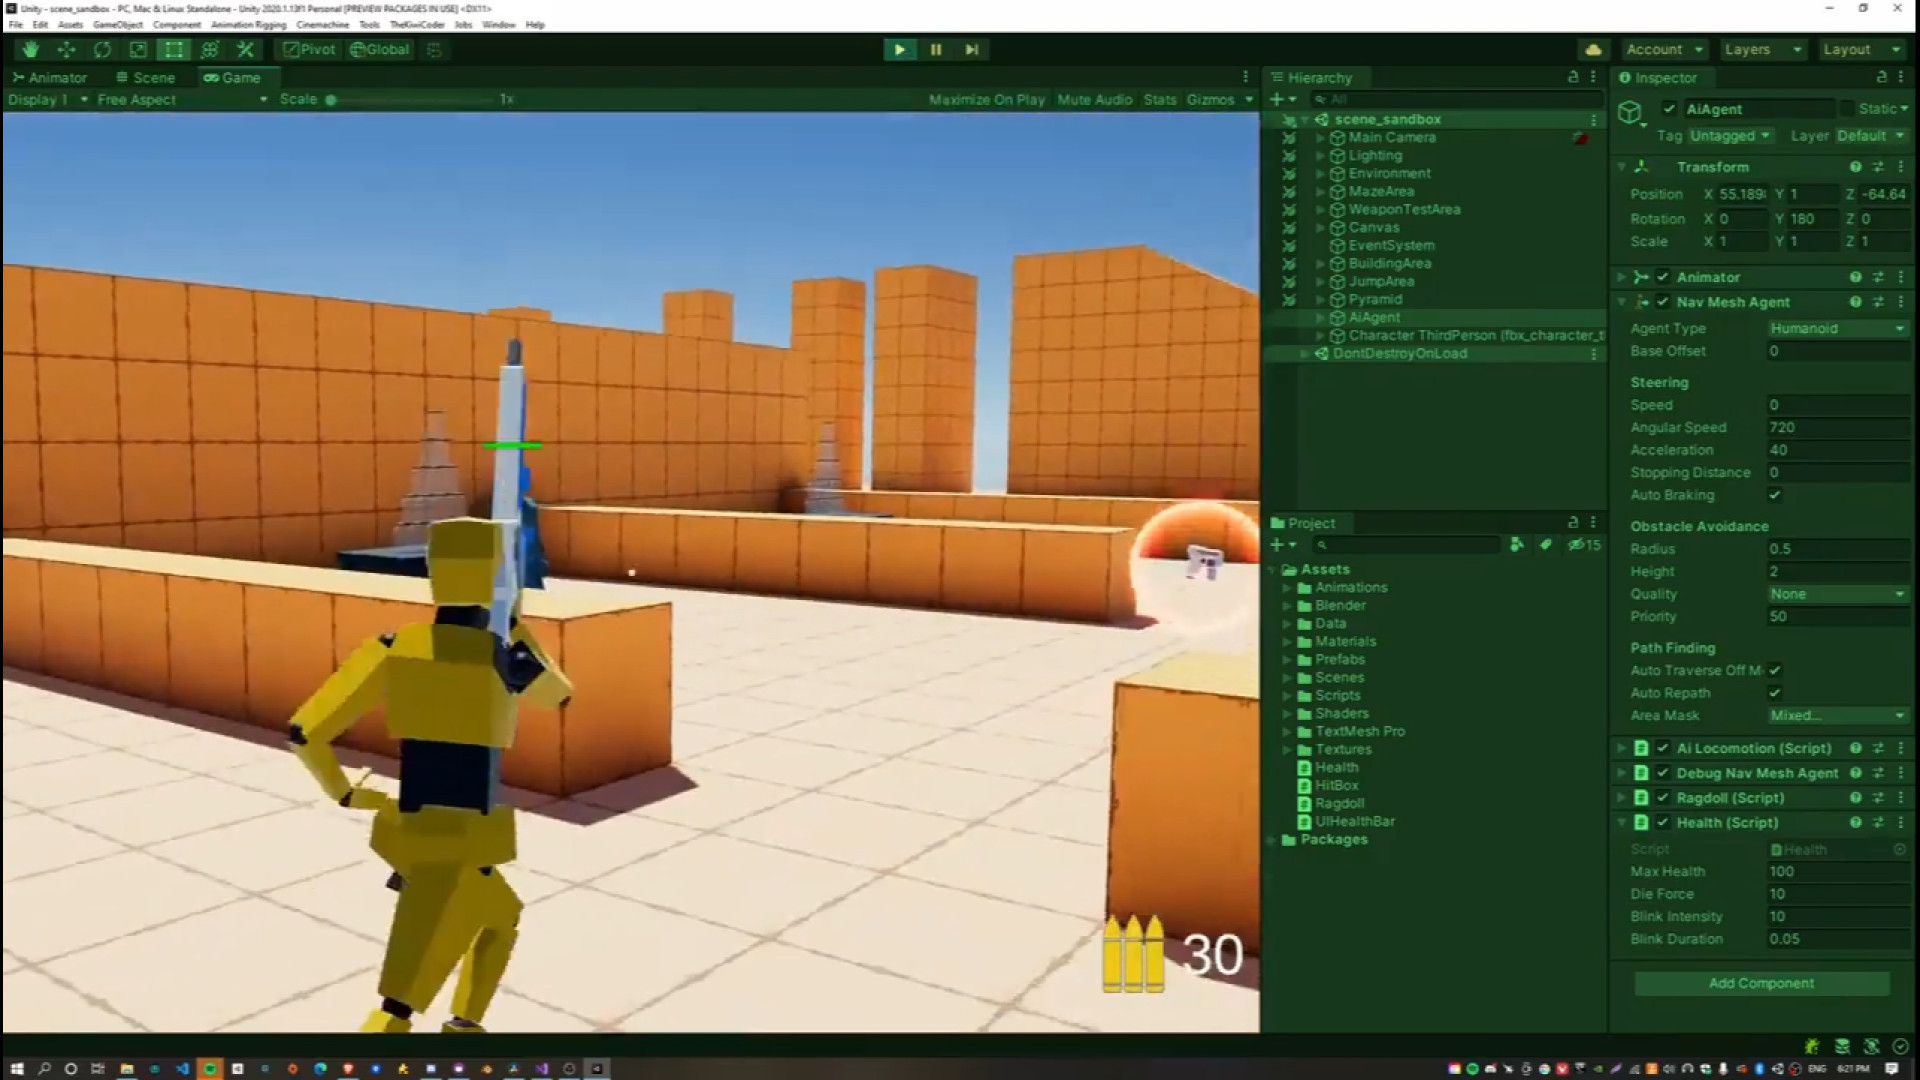Screen dimensions: 1920x1080
Task: Open the Layers dropdown
Action: (x=1762, y=49)
